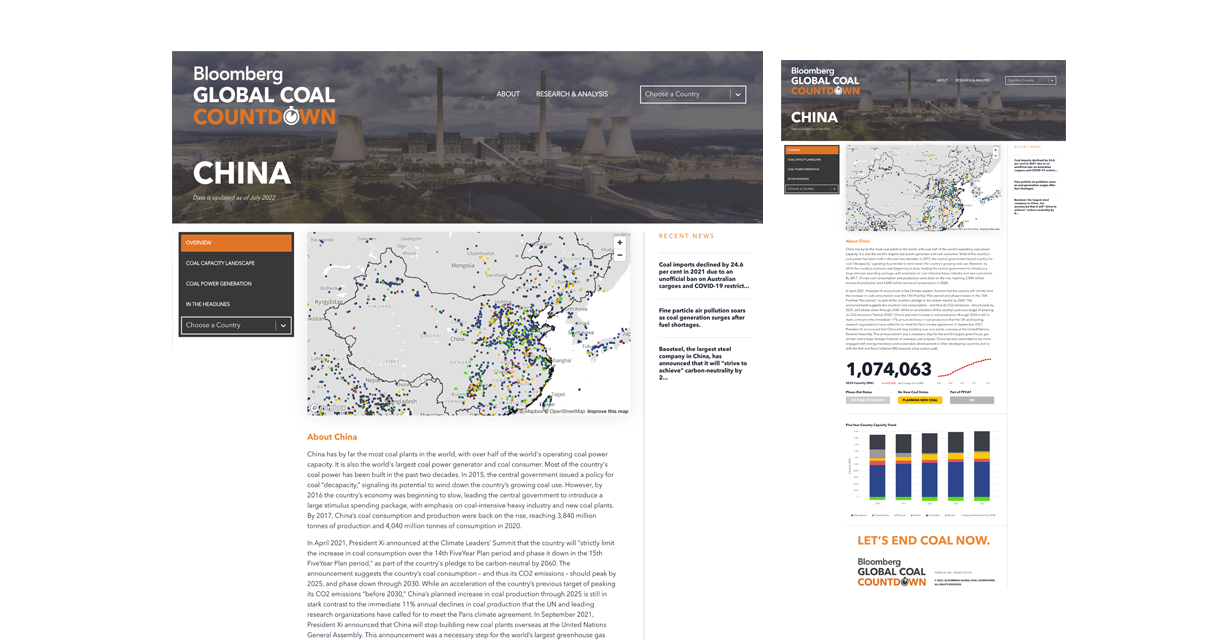
Task: Click the China label on the large map
Action: 458,340
